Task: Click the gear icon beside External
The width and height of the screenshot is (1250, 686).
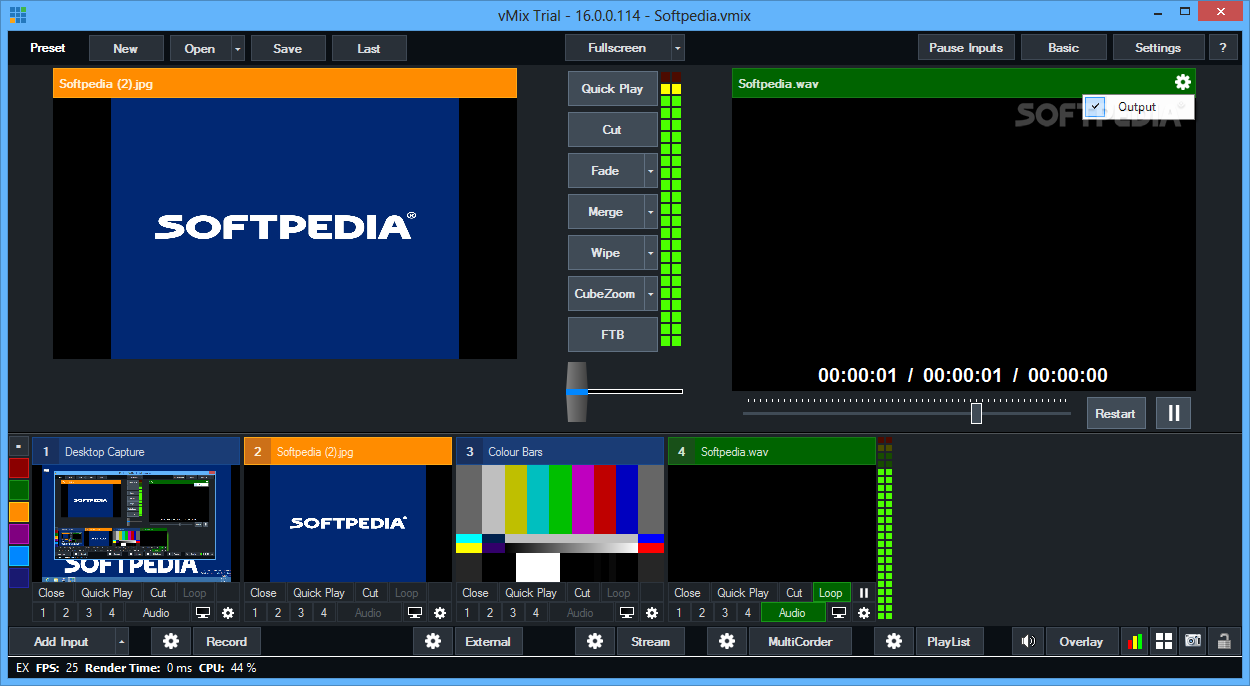Action: click(x=433, y=641)
